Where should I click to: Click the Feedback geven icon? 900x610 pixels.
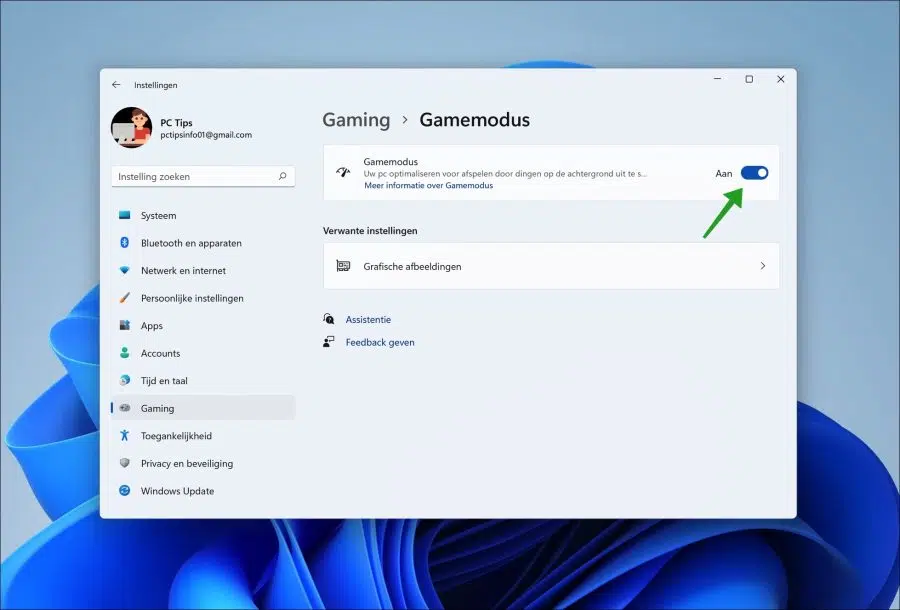pyautogui.click(x=328, y=342)
